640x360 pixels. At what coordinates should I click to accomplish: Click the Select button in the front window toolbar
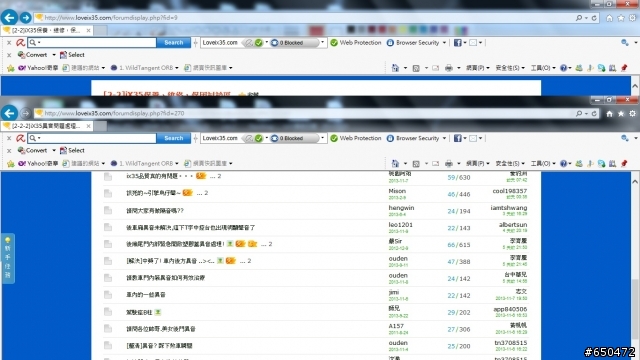[x=72, y=151]
